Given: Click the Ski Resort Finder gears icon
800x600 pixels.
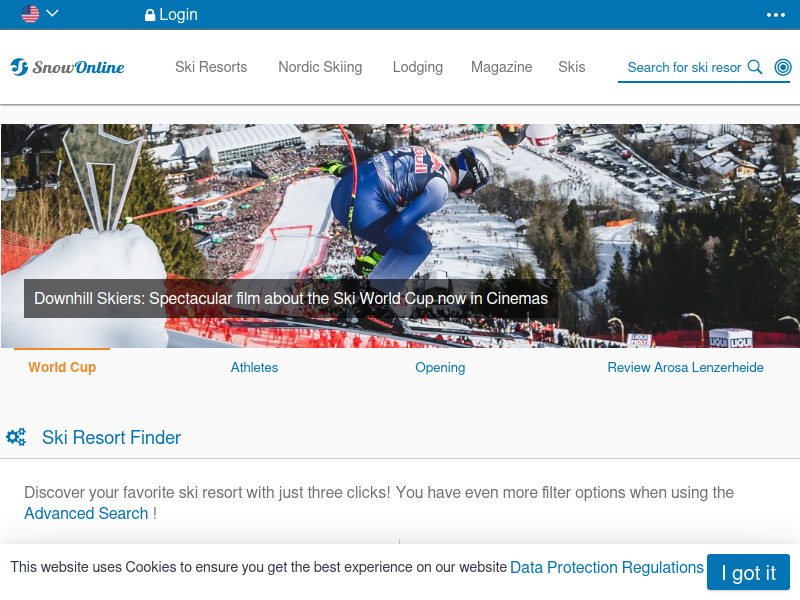Looking at the screenshot, I should pyautogui.click(x=16, y=437).
